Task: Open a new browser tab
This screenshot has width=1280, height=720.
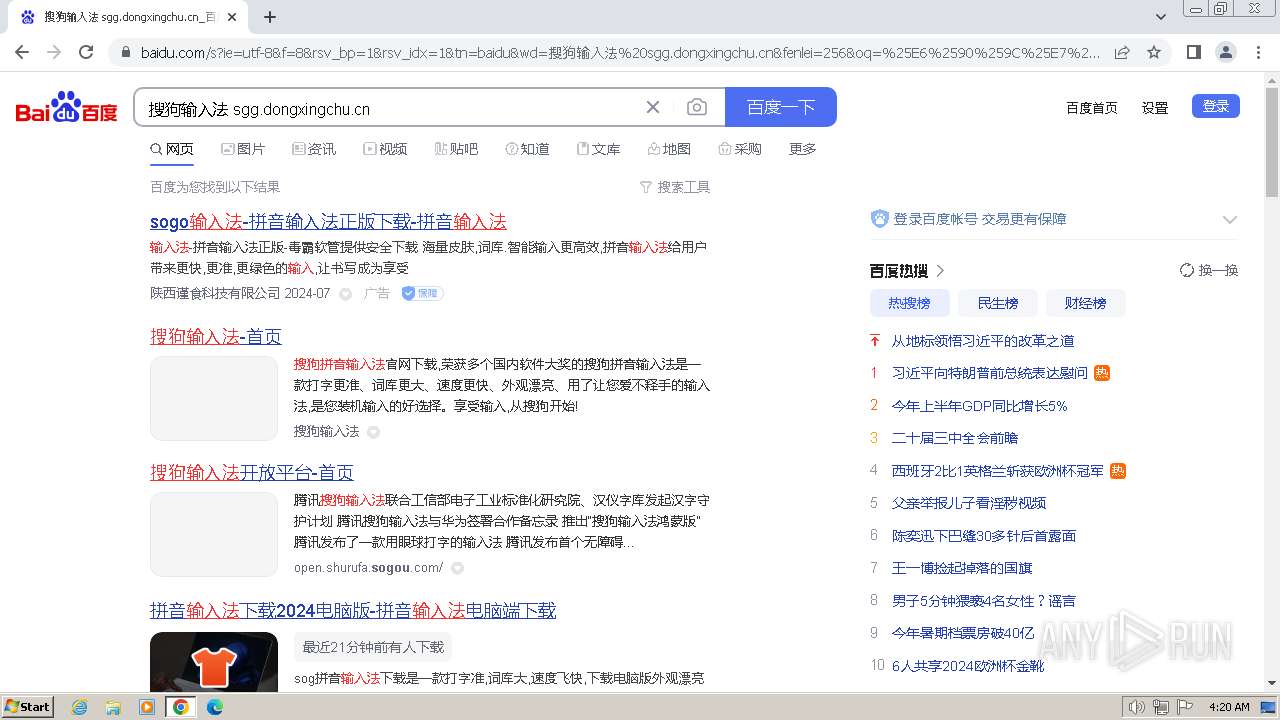Action: [x=270, y=17]
